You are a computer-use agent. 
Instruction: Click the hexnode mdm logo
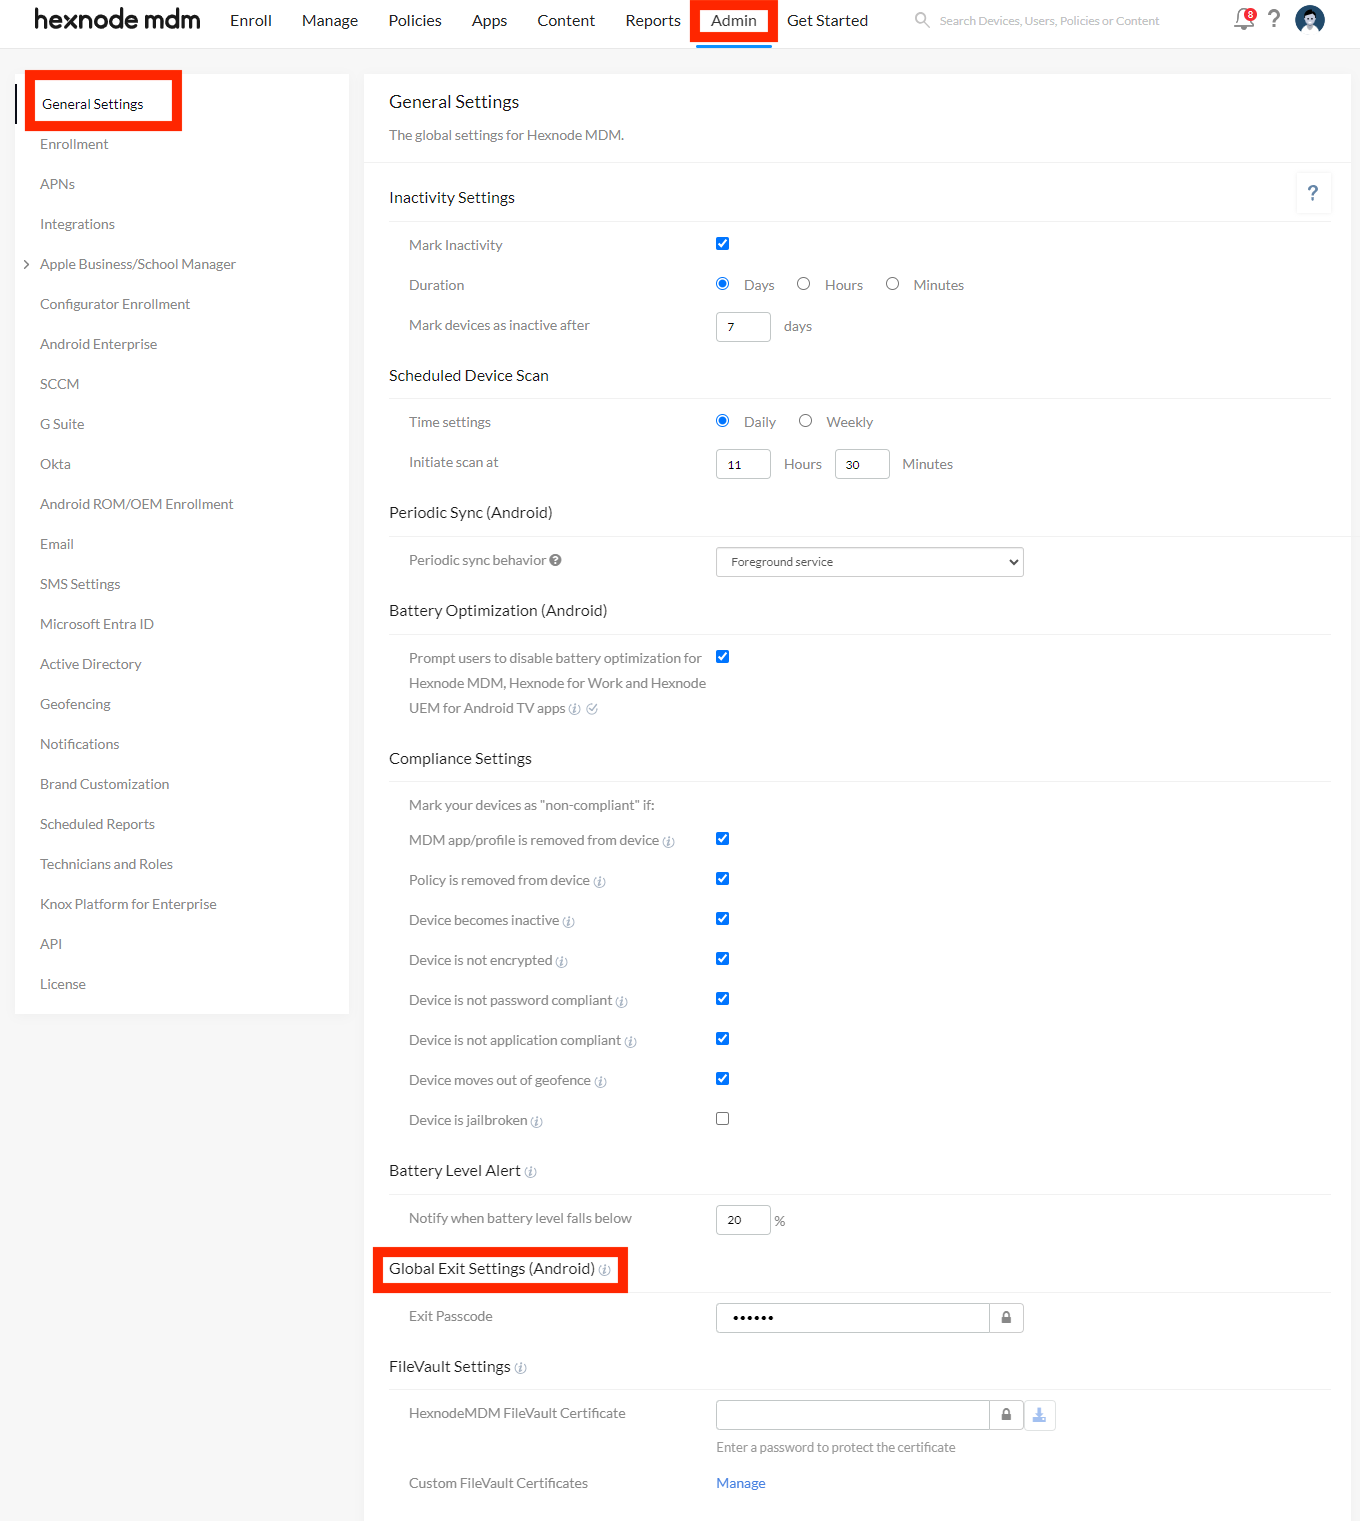pos(117,19)
